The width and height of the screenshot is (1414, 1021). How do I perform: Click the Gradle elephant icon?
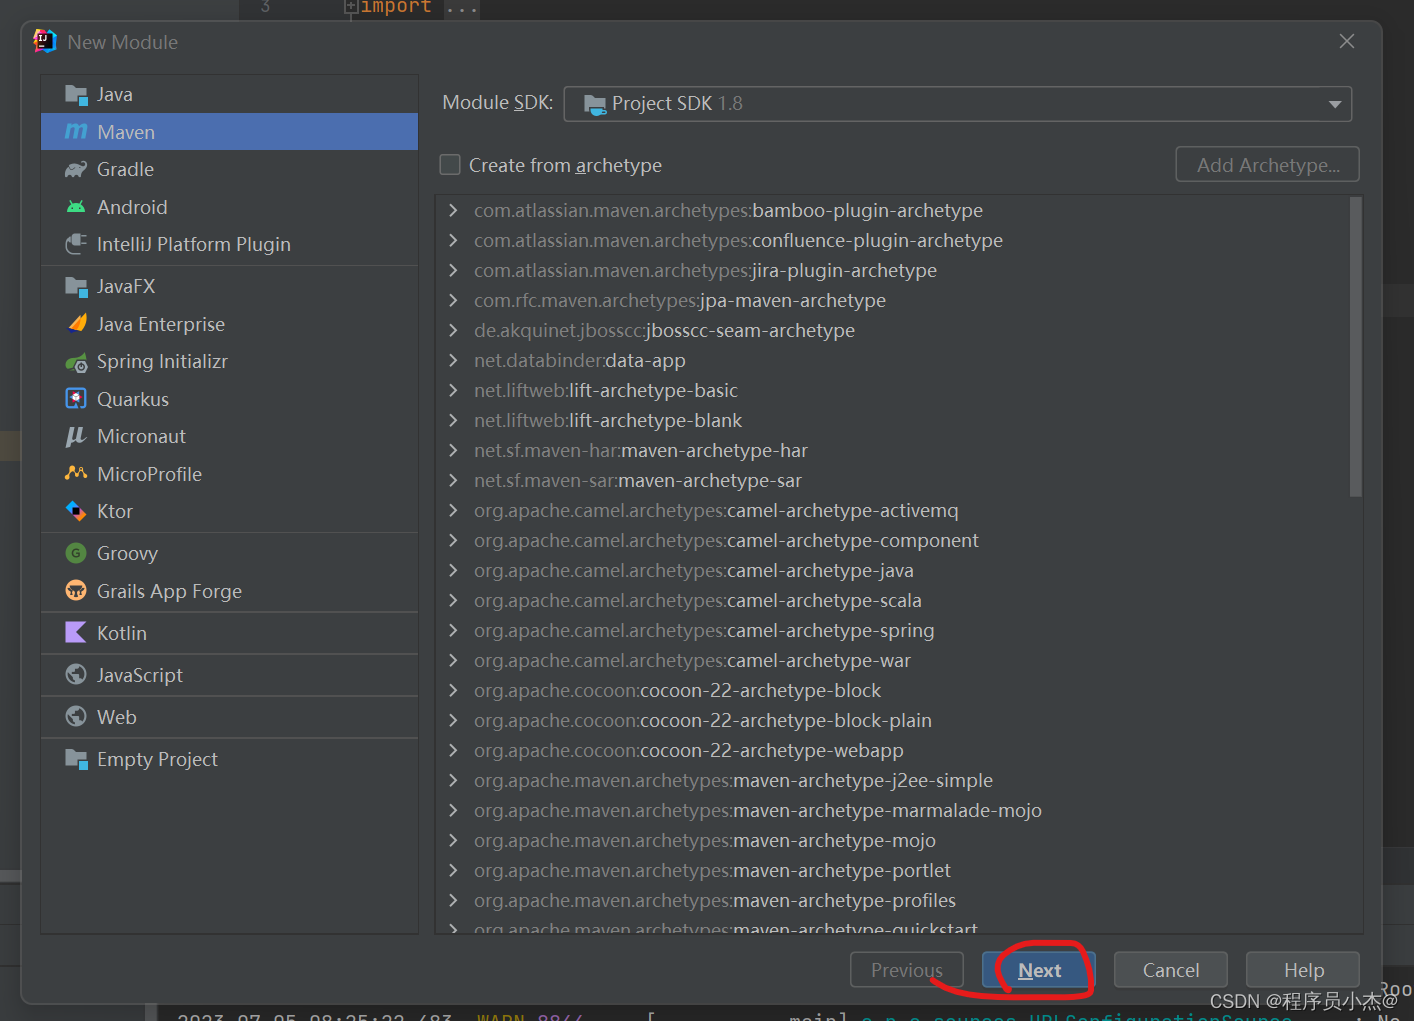[x=76, y=169]
